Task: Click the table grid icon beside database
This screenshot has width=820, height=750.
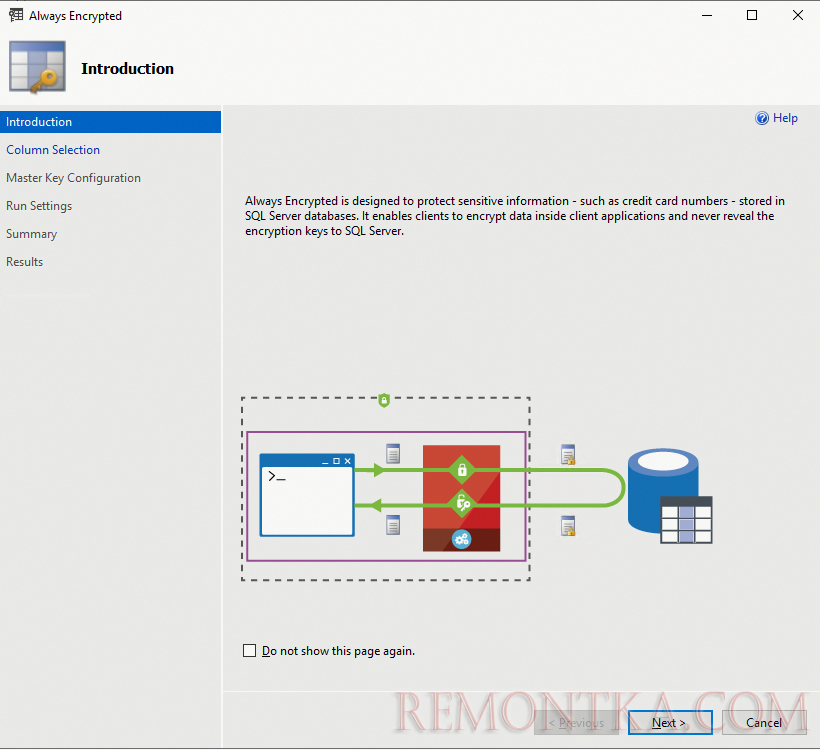Action: tap(686, 520)
